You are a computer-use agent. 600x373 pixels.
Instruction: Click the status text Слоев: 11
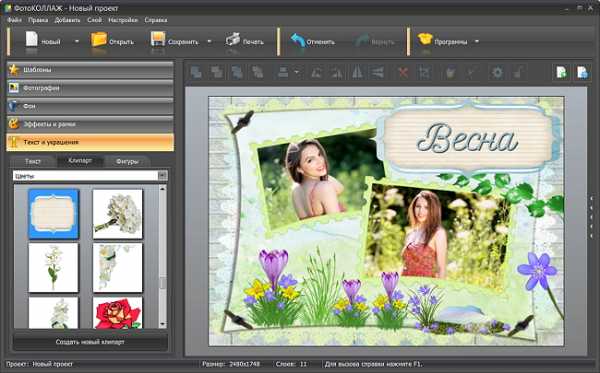click(291, 364)
